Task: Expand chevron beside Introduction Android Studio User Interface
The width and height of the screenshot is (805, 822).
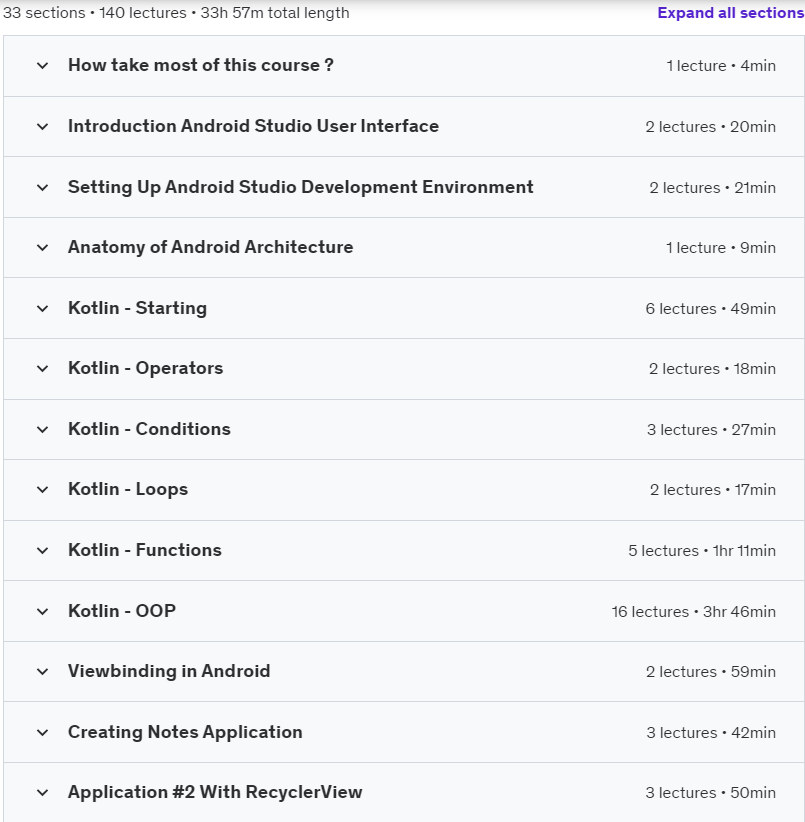Action: pyautogui.click(x=42, y=127)
